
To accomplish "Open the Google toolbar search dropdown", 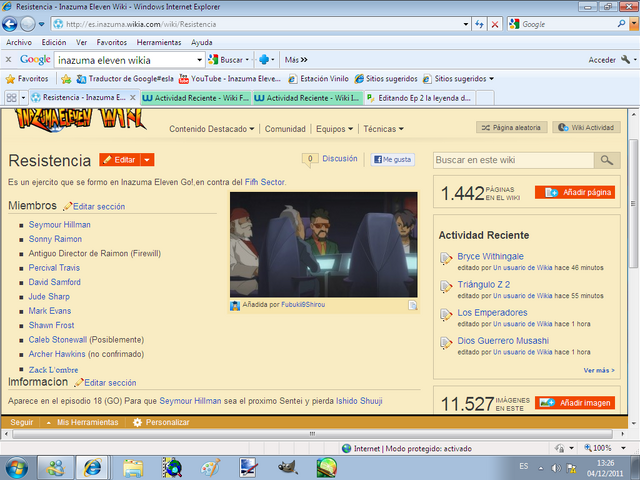I will (x=199, y=60).
